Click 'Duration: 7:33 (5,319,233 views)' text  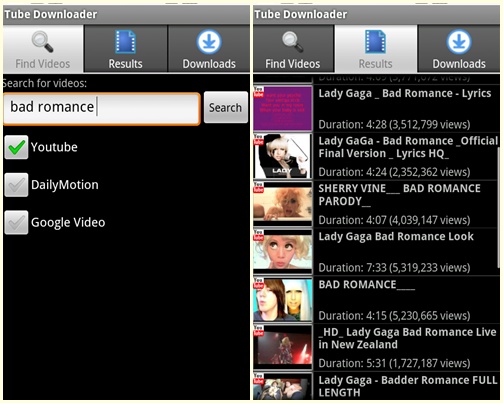tap(394, 268)
